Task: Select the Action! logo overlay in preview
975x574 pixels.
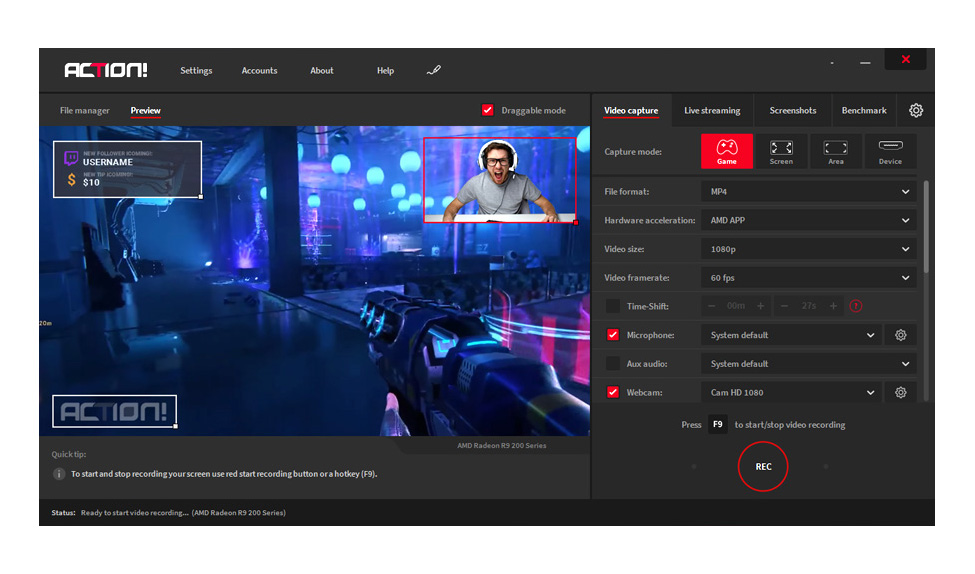Action: pyautogui.click(x=114, y=411)
